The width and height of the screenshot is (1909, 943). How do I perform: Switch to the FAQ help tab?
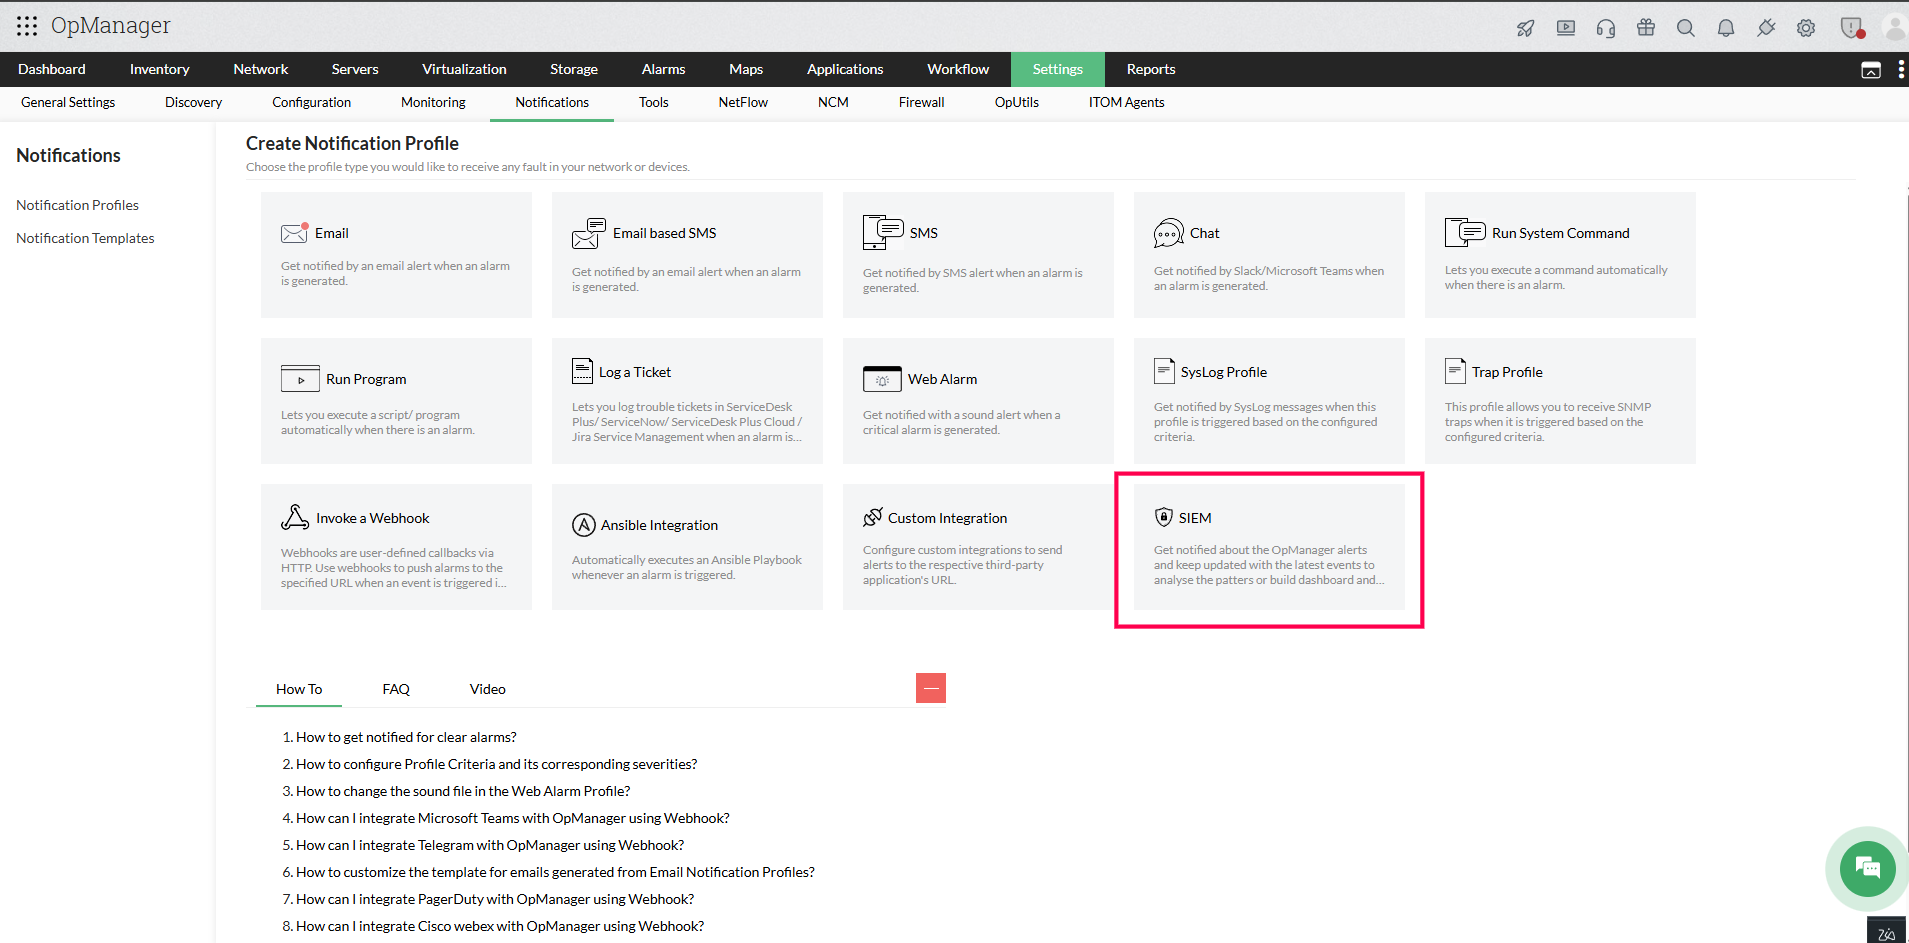point(396,689)
